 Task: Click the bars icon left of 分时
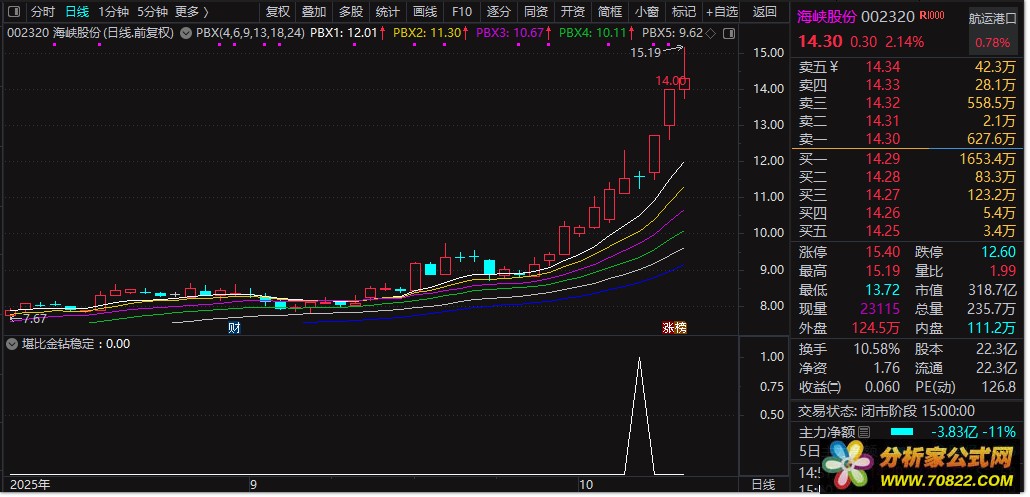[14, 12]
